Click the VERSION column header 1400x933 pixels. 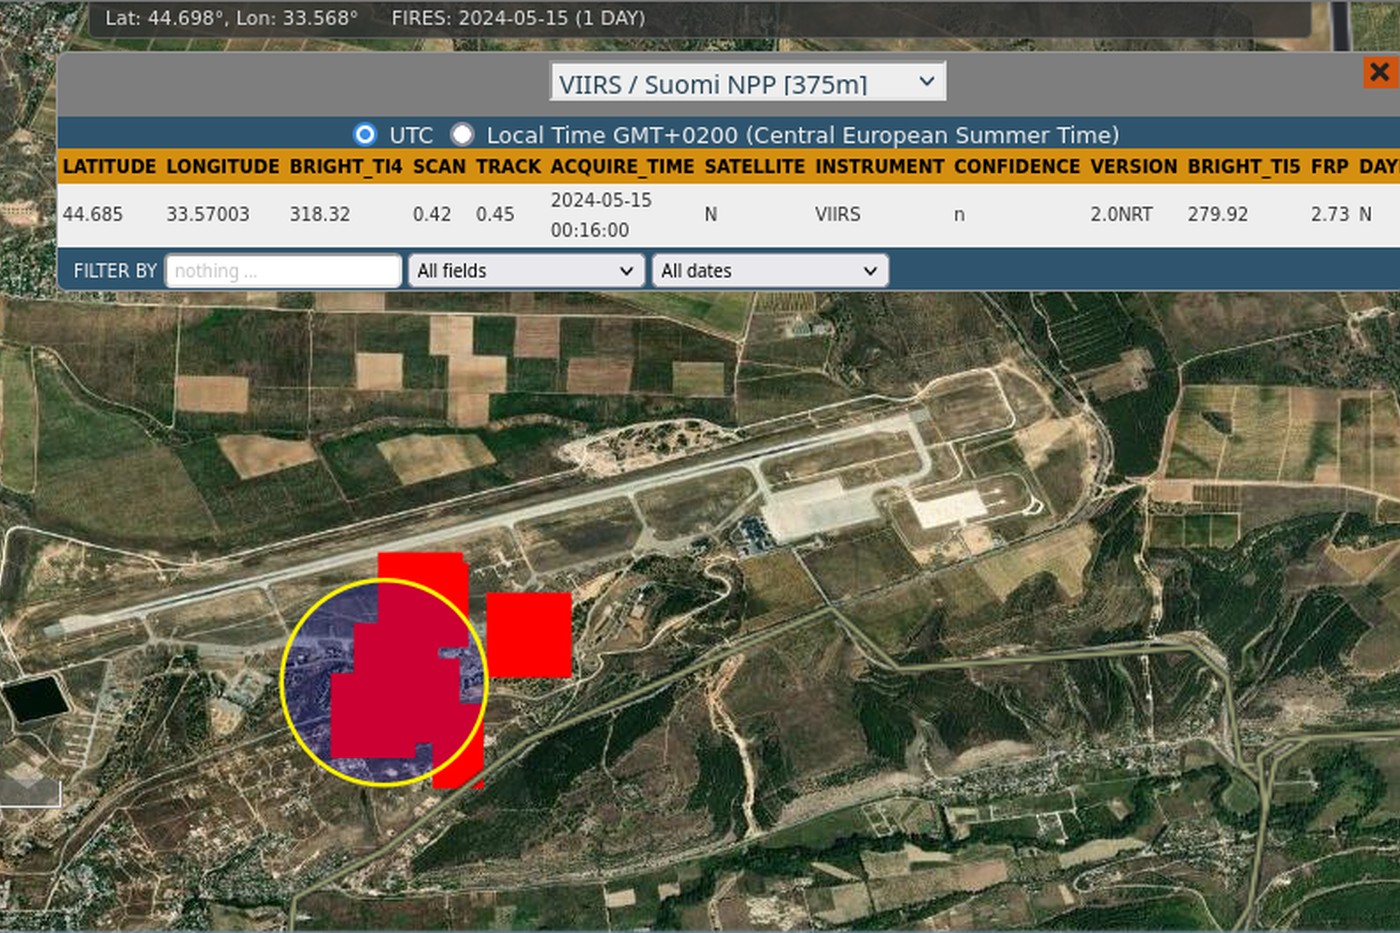pos(1134,167)
